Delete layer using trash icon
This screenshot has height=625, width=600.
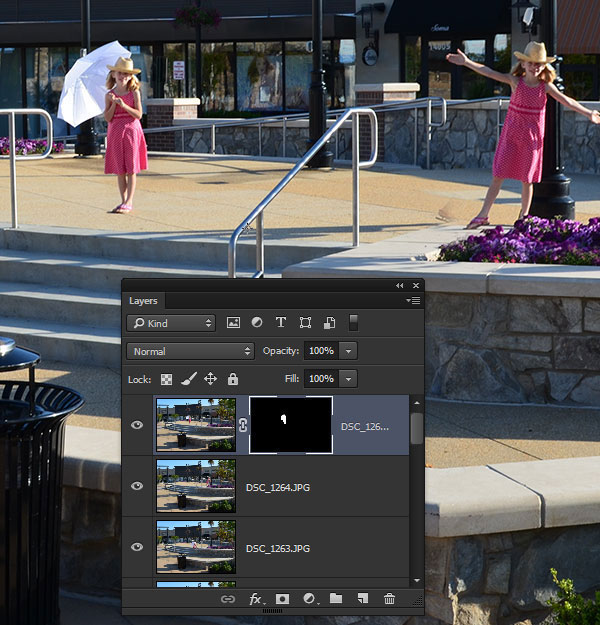389,598
